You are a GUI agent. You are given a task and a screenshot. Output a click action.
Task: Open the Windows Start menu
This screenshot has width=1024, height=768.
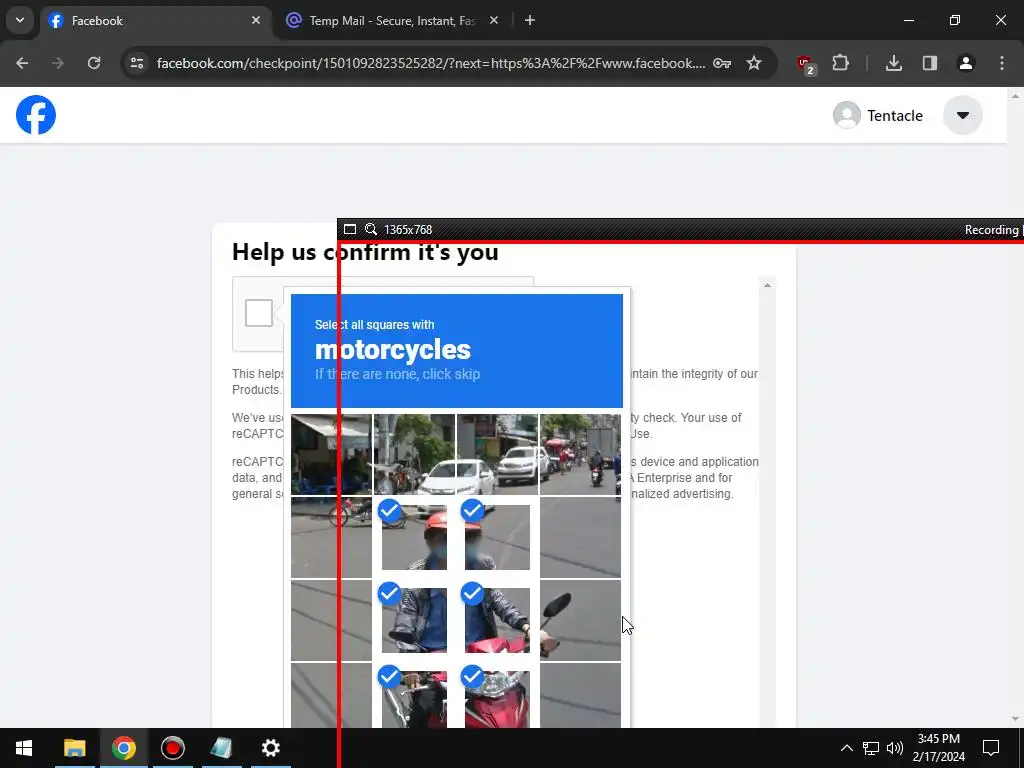click(x=24, y=748)
